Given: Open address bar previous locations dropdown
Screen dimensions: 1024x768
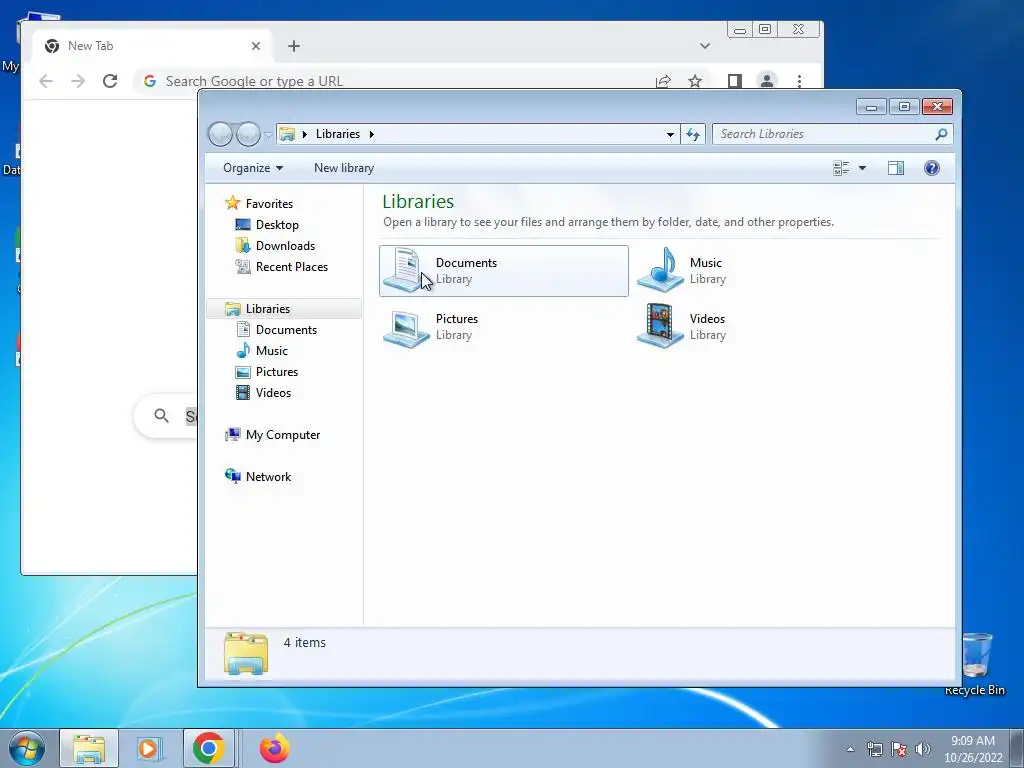Looking at the screenshot, I should [x=670, y=135].
